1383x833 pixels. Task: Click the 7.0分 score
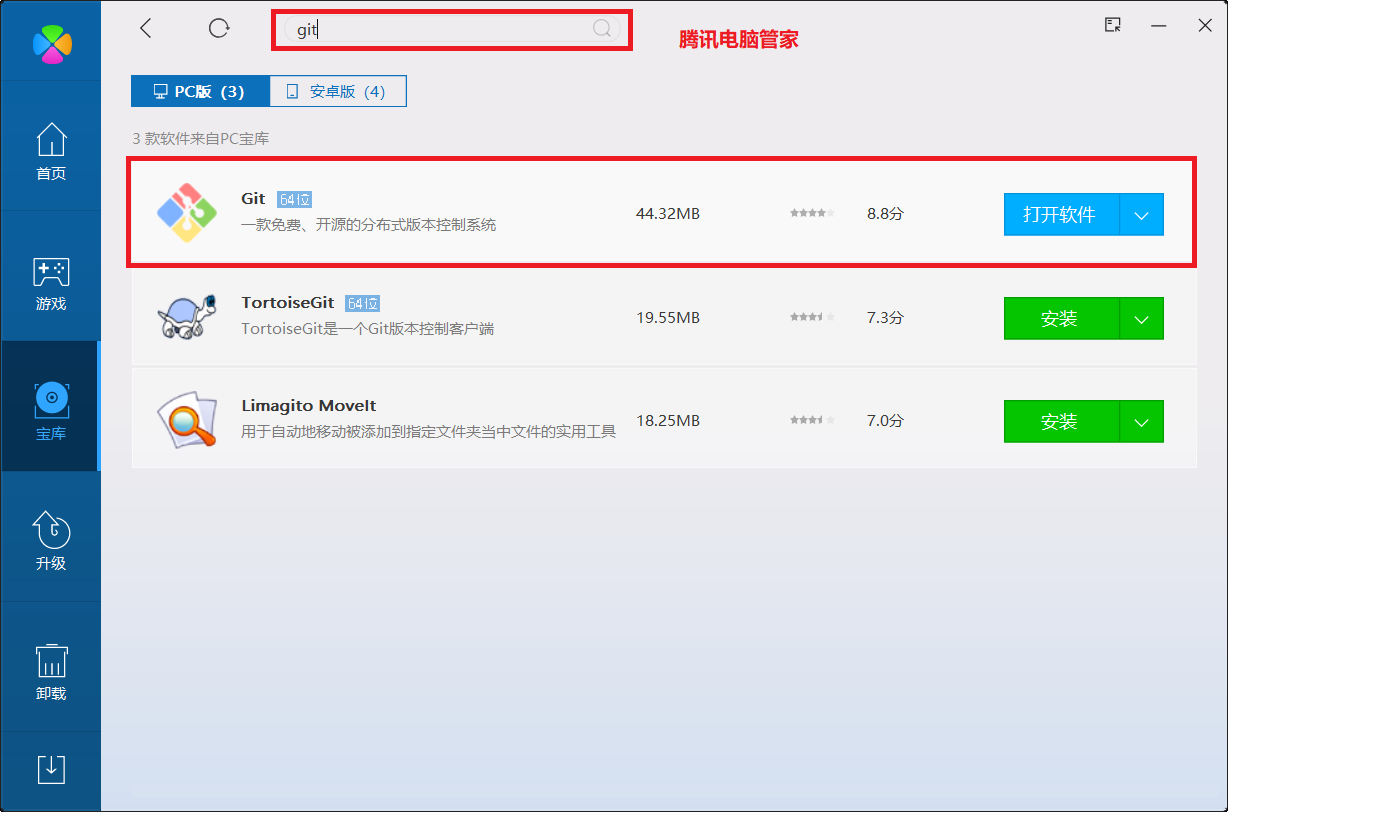click(x=885, y=421)
